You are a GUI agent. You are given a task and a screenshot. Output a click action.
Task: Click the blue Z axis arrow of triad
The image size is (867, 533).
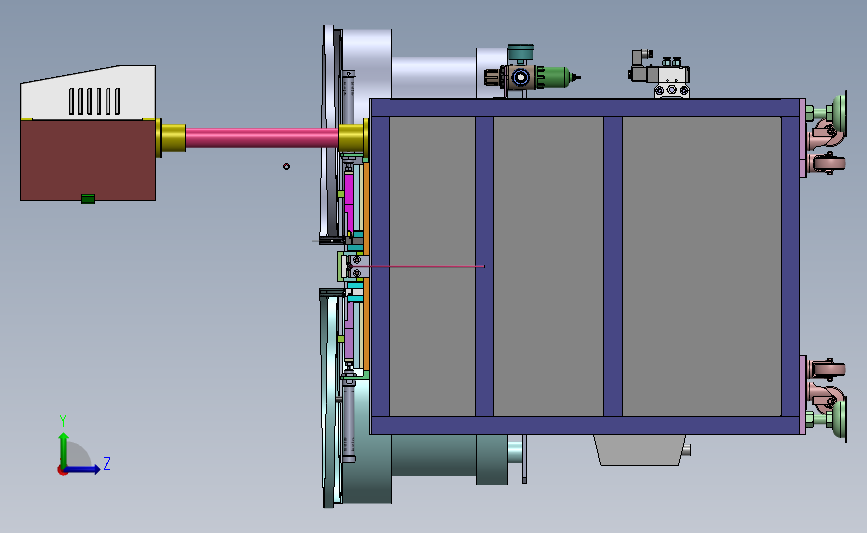click(x=83, y=469)
